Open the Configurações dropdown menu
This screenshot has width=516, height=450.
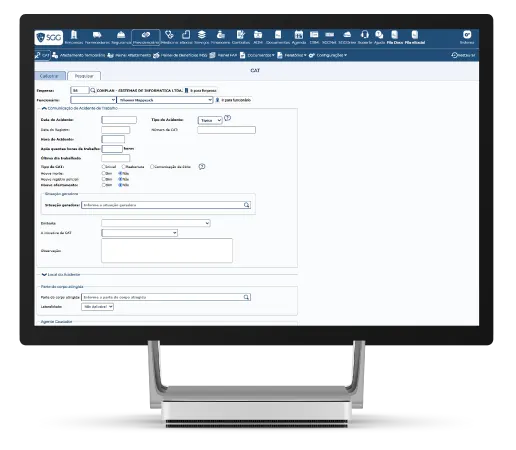(328, 55)
